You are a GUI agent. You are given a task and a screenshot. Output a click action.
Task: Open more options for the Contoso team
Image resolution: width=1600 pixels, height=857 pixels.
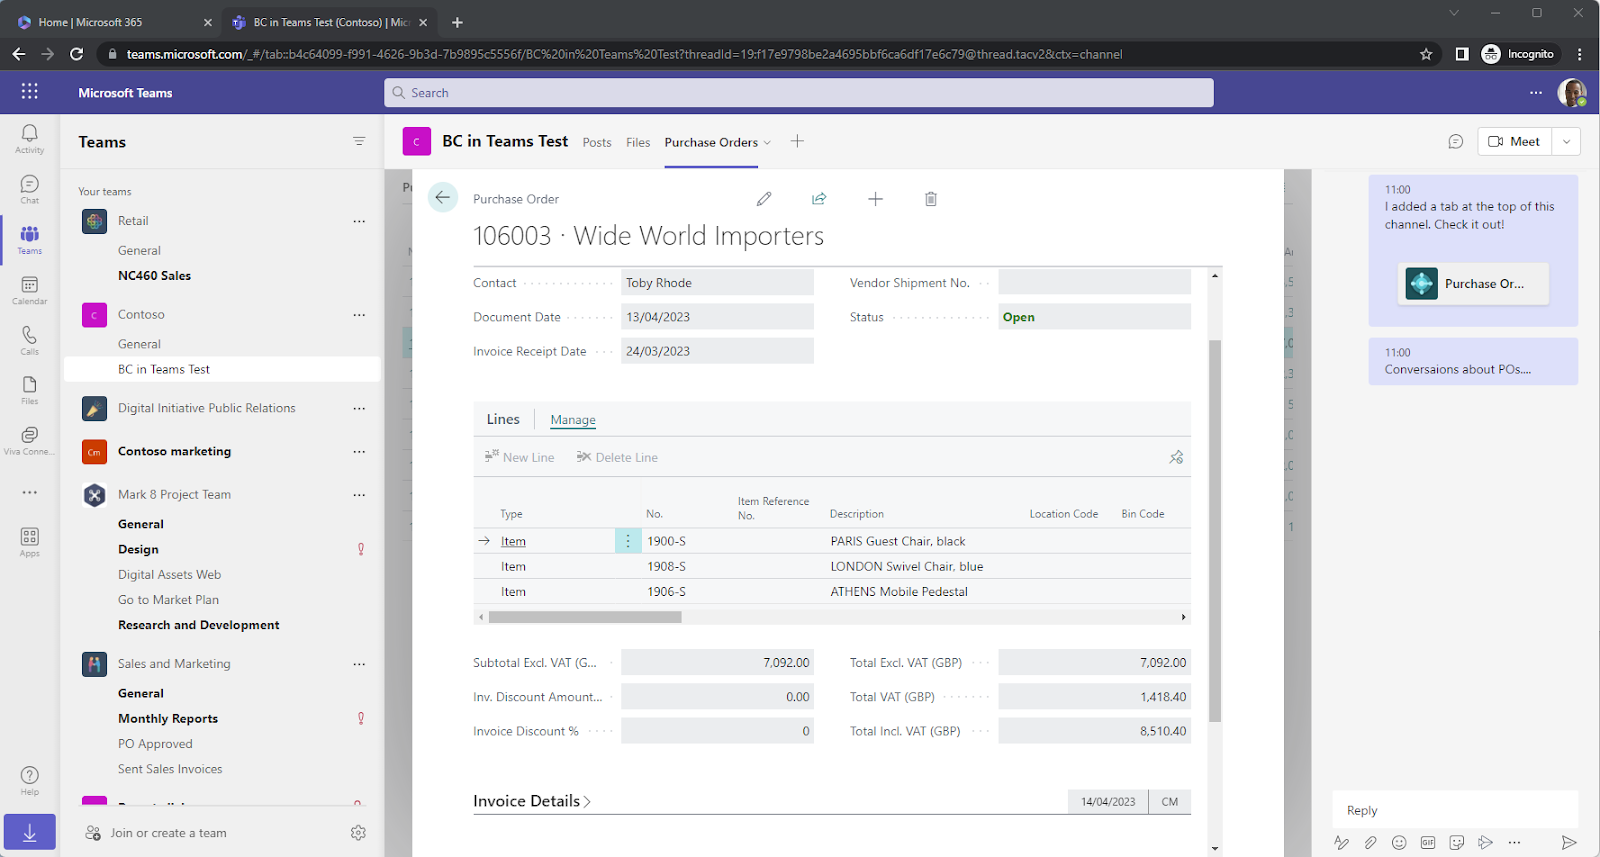pos(359,314)
